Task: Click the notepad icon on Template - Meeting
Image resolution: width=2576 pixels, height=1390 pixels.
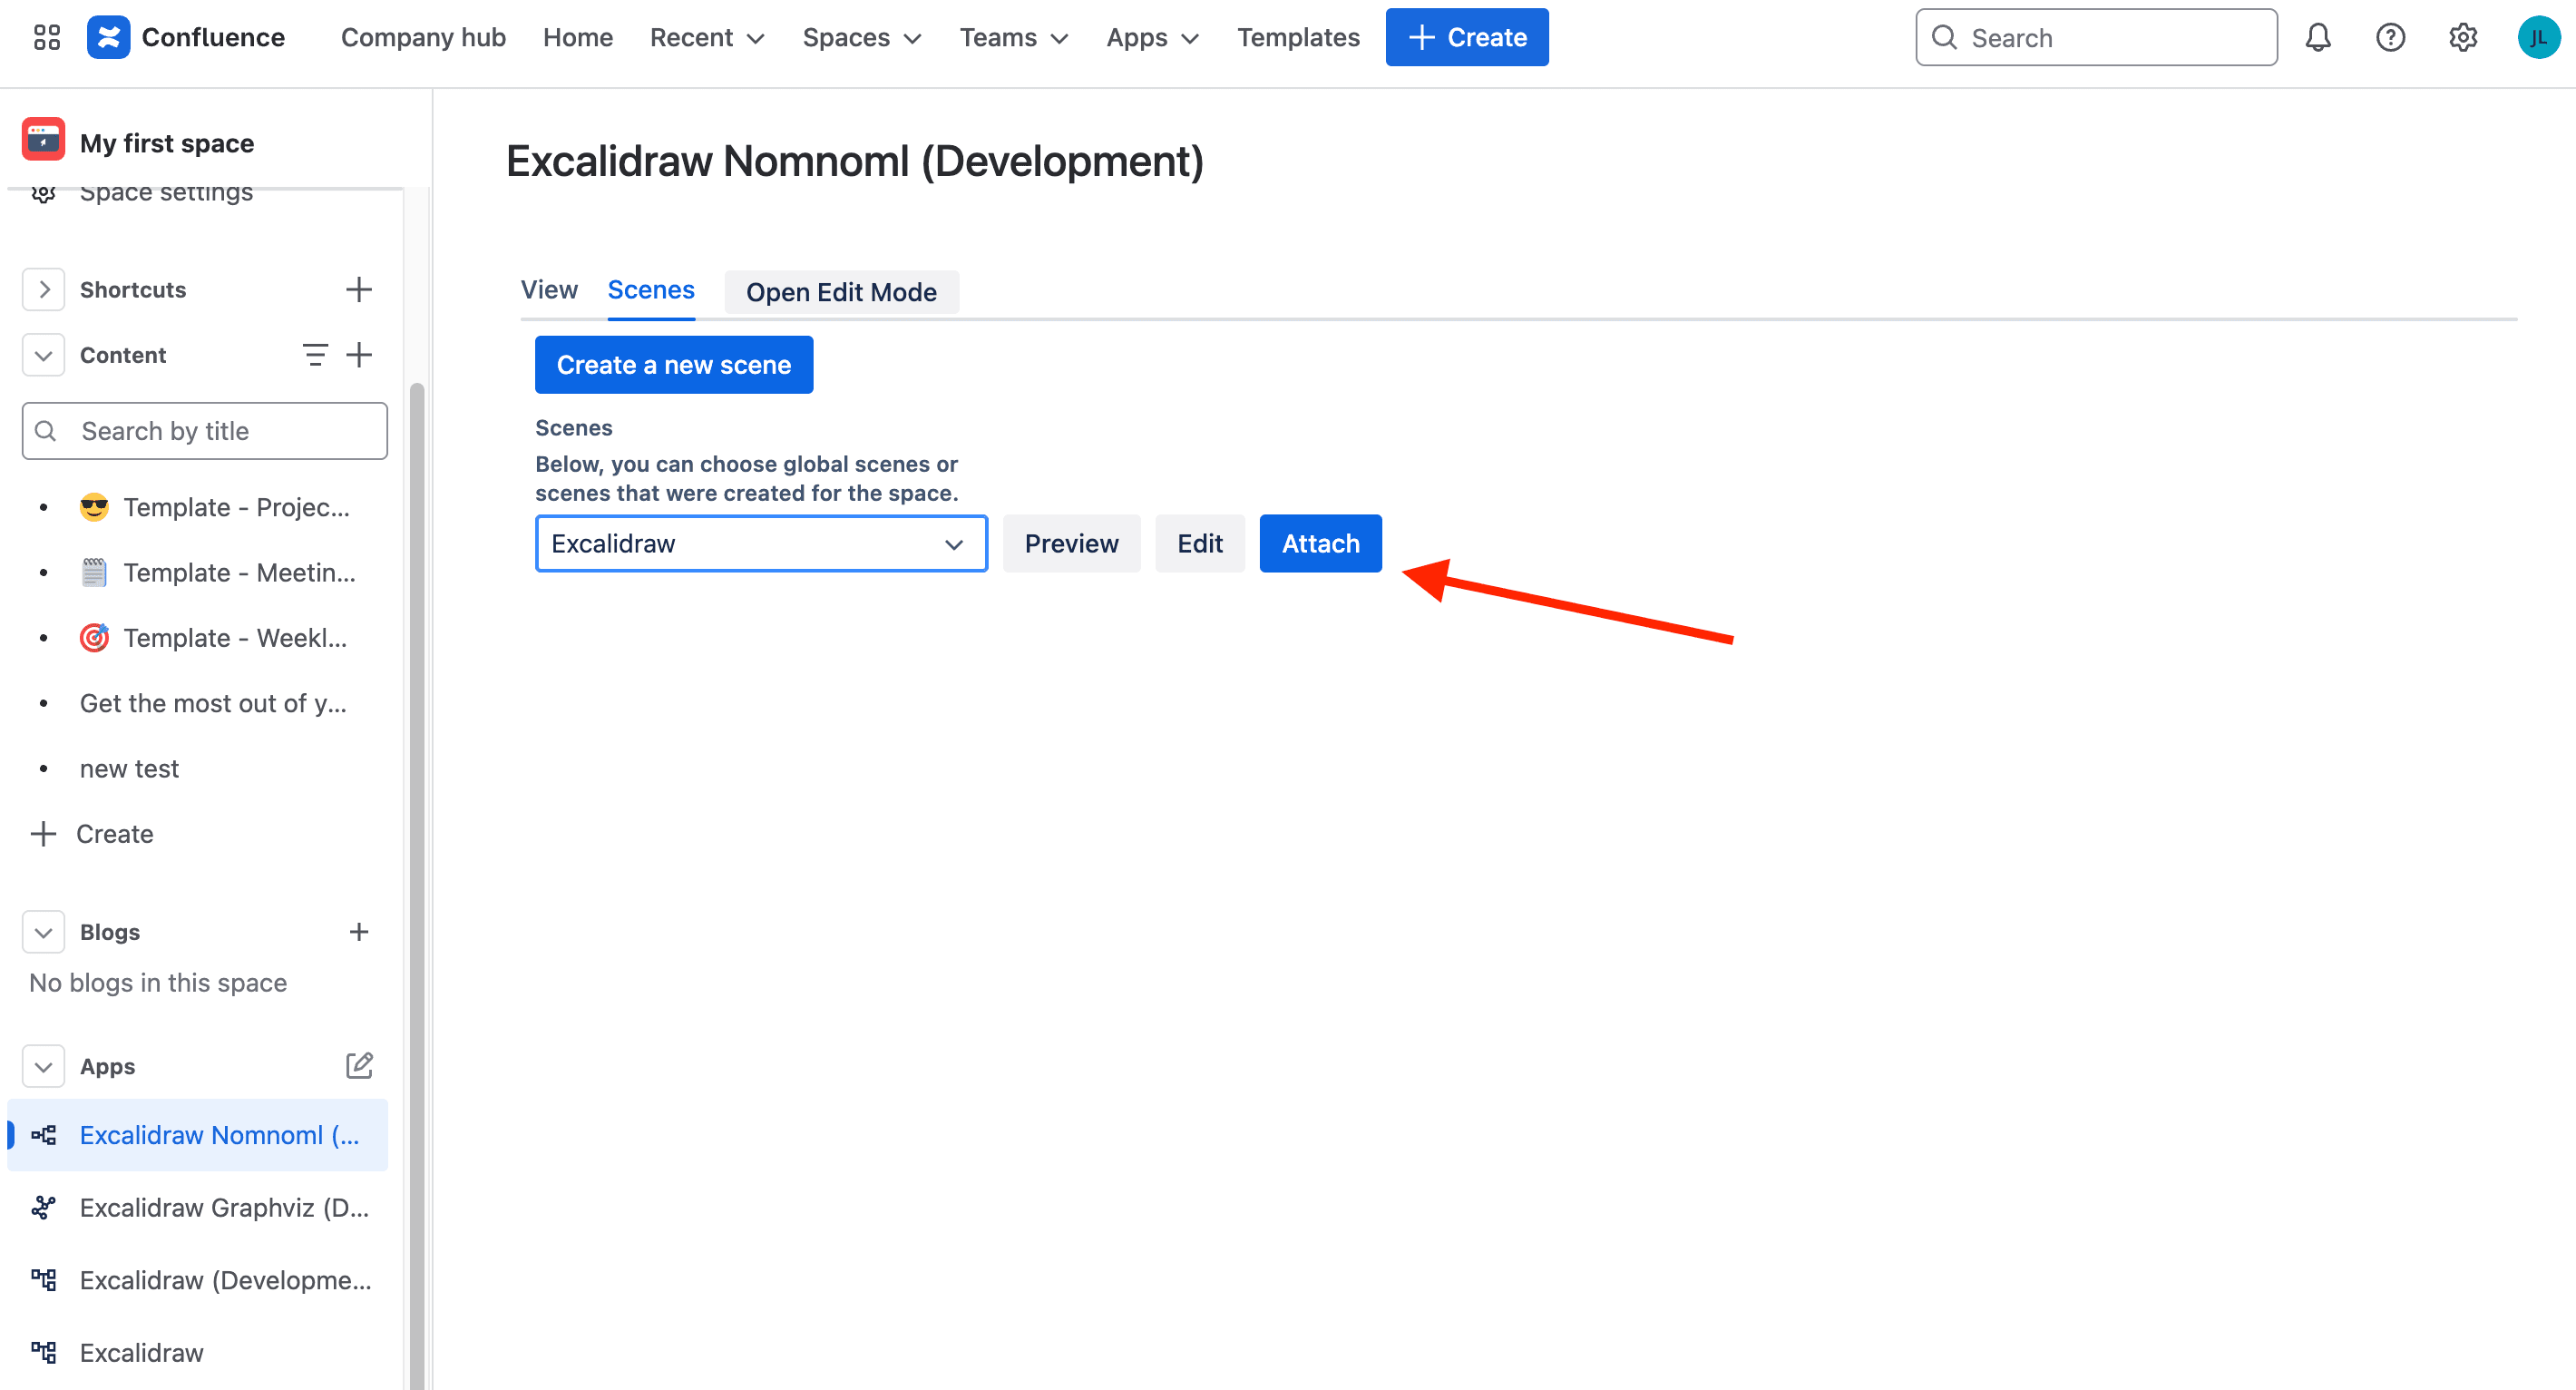Action: click(94, 572)
